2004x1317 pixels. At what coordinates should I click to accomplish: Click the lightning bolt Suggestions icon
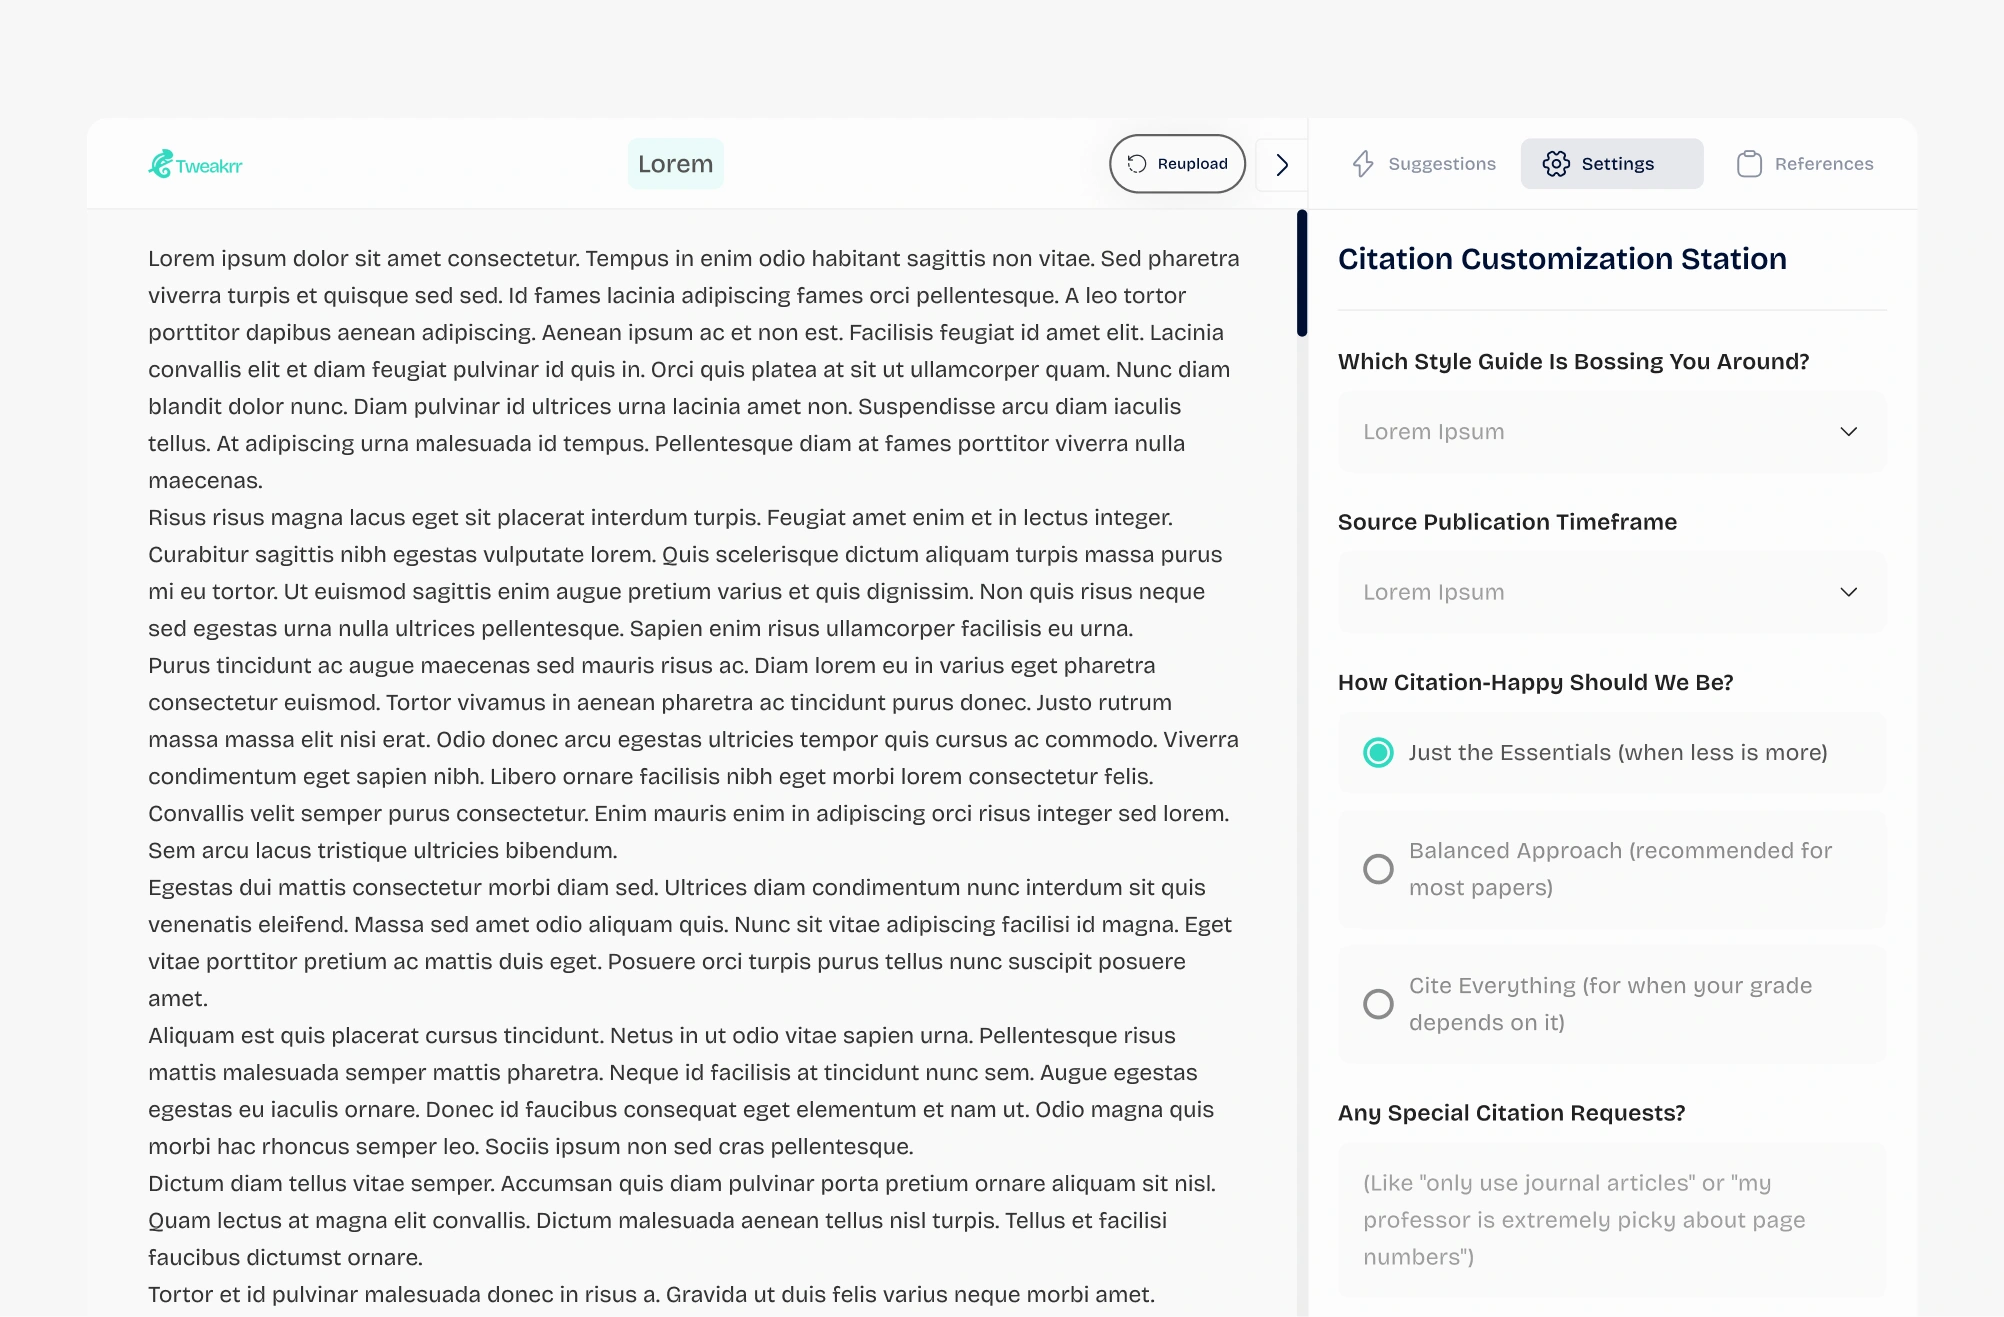pos(1363,164)
